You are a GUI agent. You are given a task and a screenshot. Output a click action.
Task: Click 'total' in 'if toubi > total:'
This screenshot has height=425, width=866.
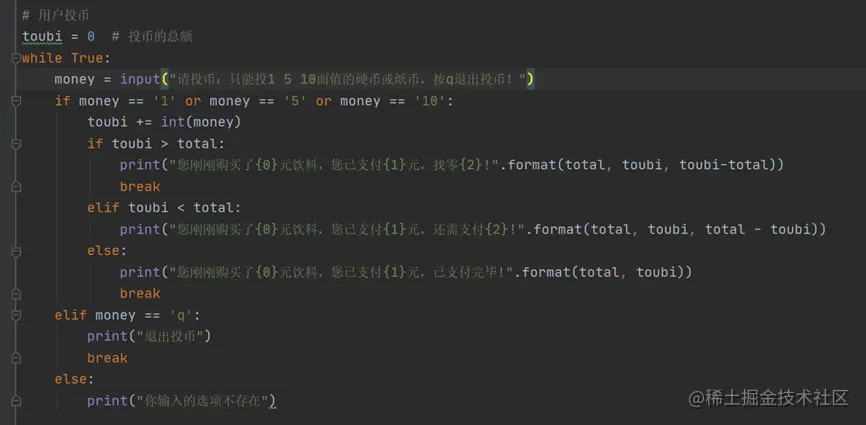click(197, 144)
